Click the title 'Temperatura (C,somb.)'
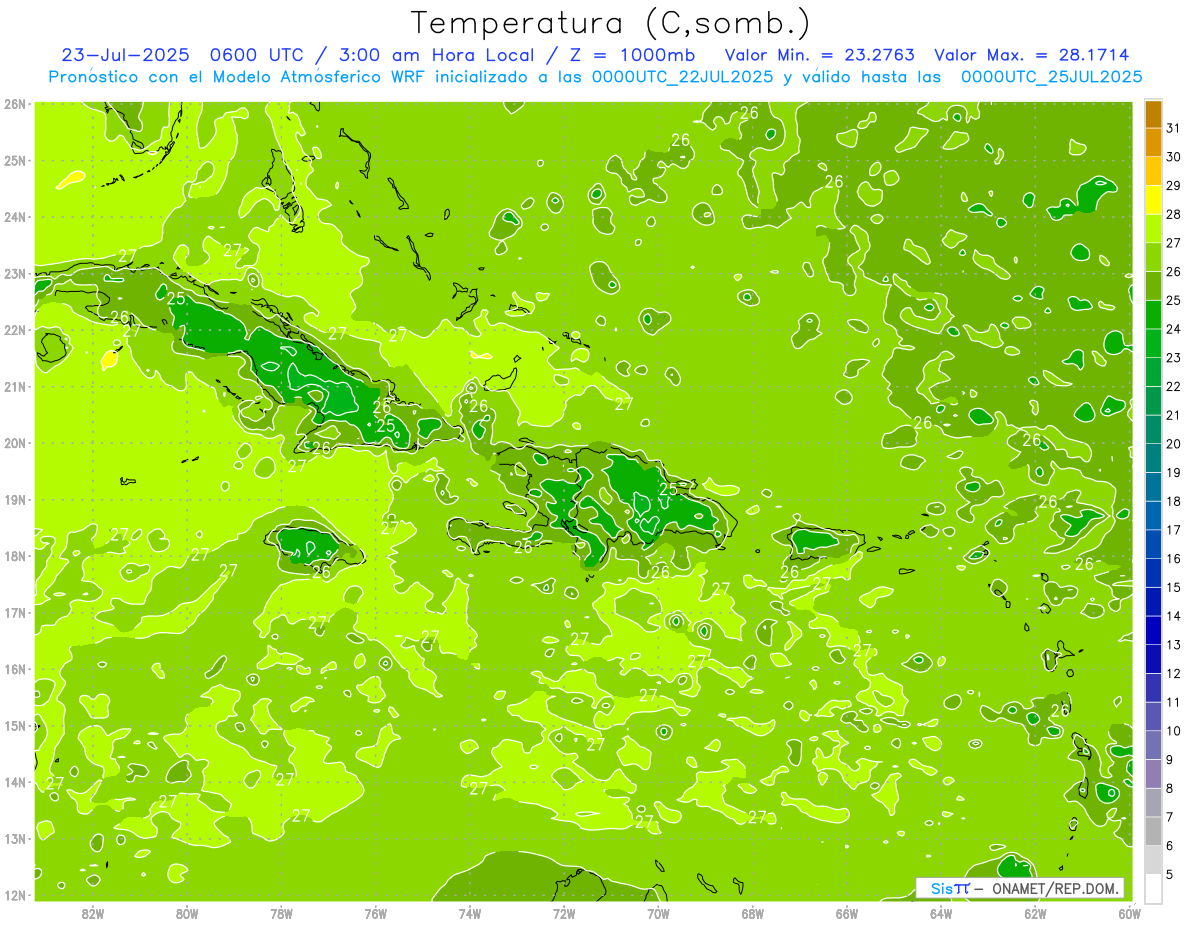Screen dimensions: 1200x927 click(611, 22)
